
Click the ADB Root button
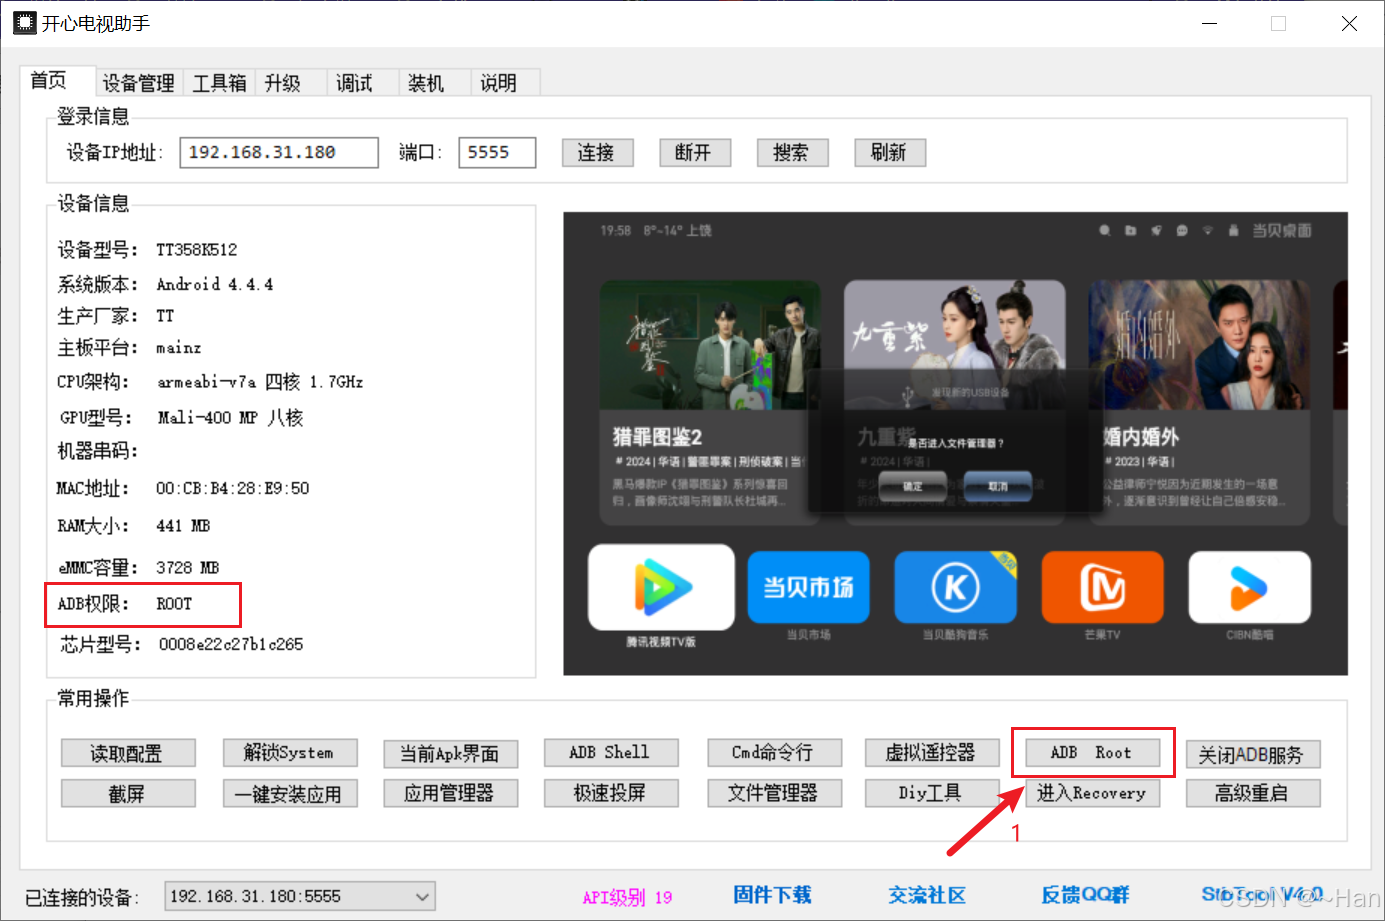[1092, 752]
